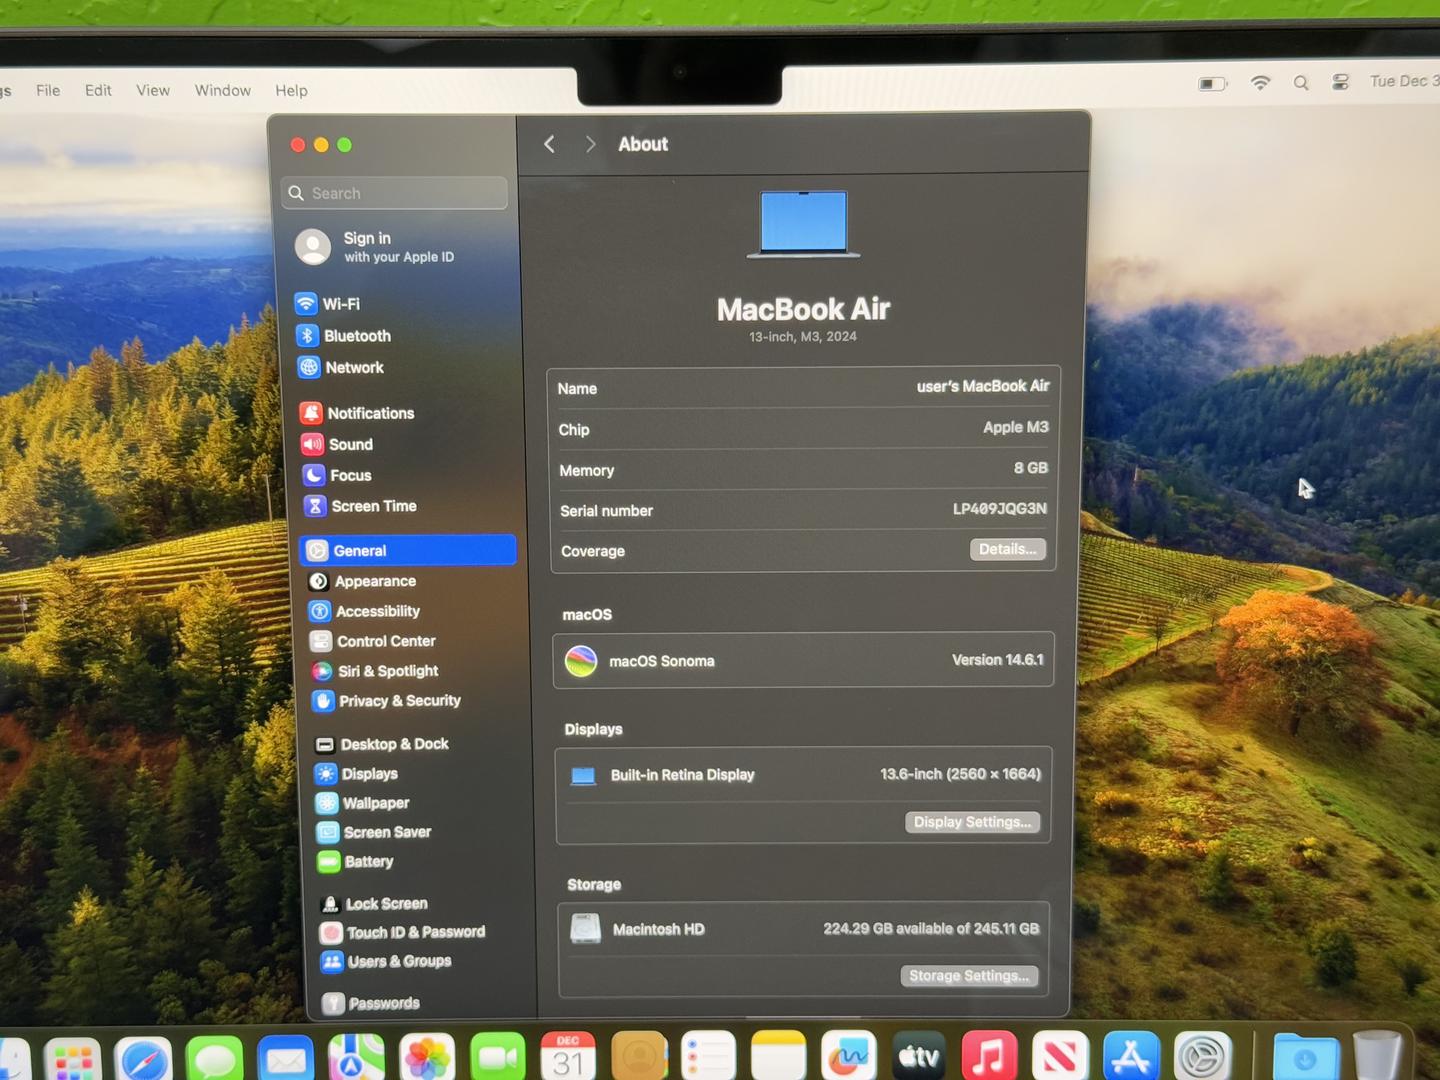Open Bluetooth settings in the sidebar

point(343,336)
